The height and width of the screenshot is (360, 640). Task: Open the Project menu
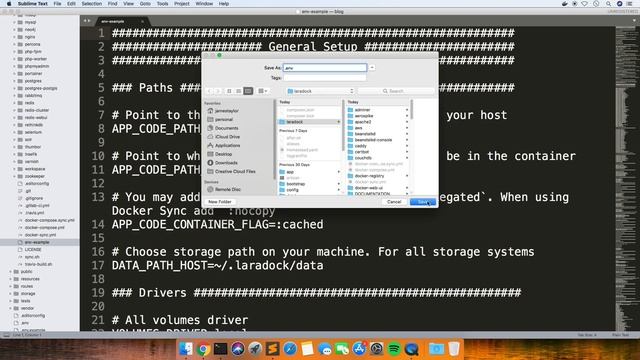[x=182, y=4]
